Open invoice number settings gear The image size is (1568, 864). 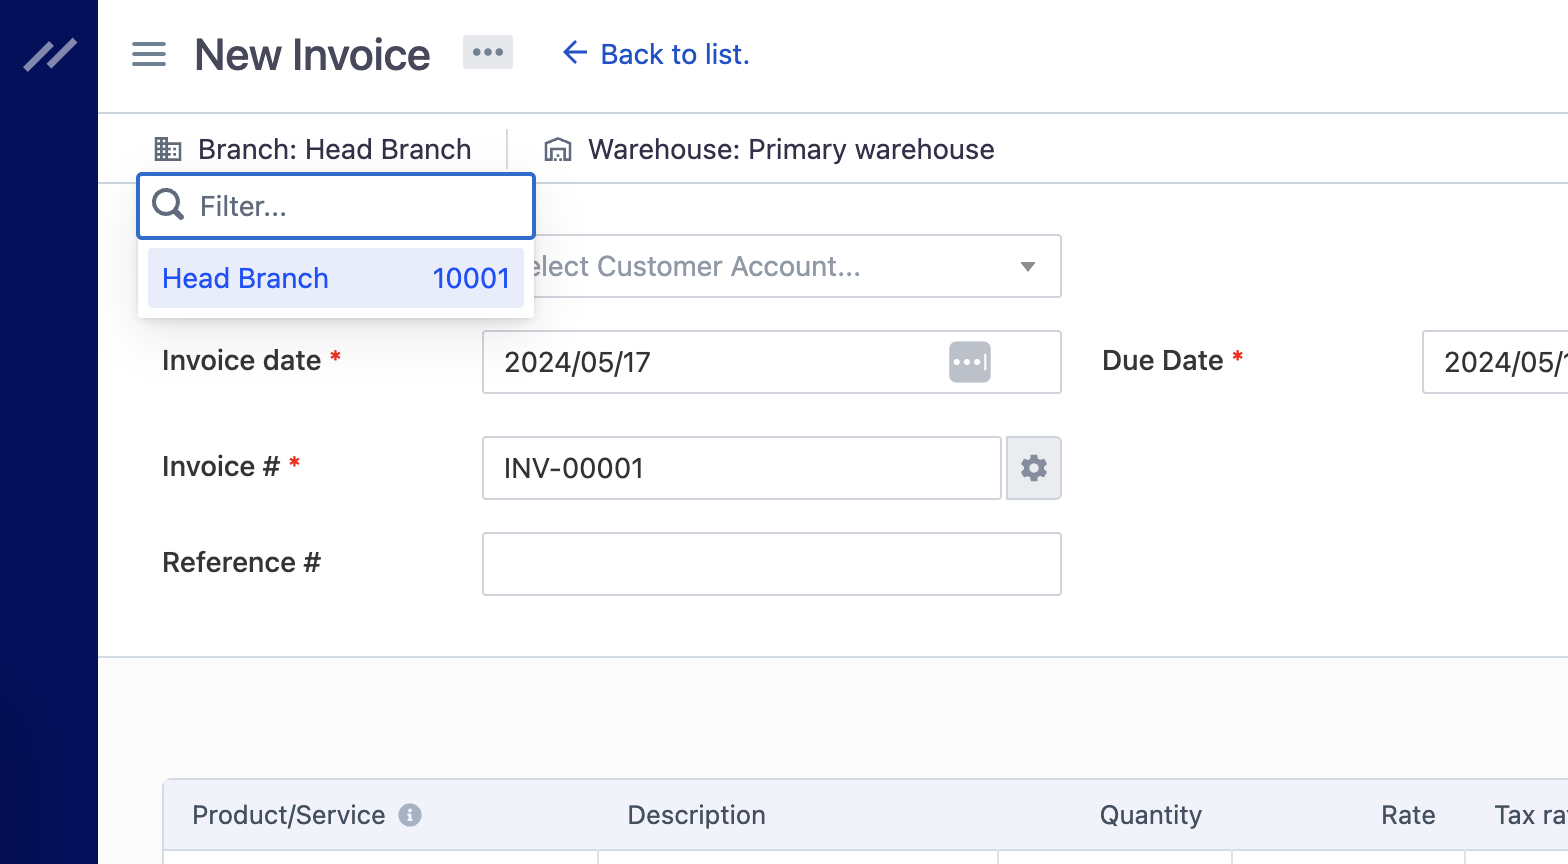tap(1033, 468)
